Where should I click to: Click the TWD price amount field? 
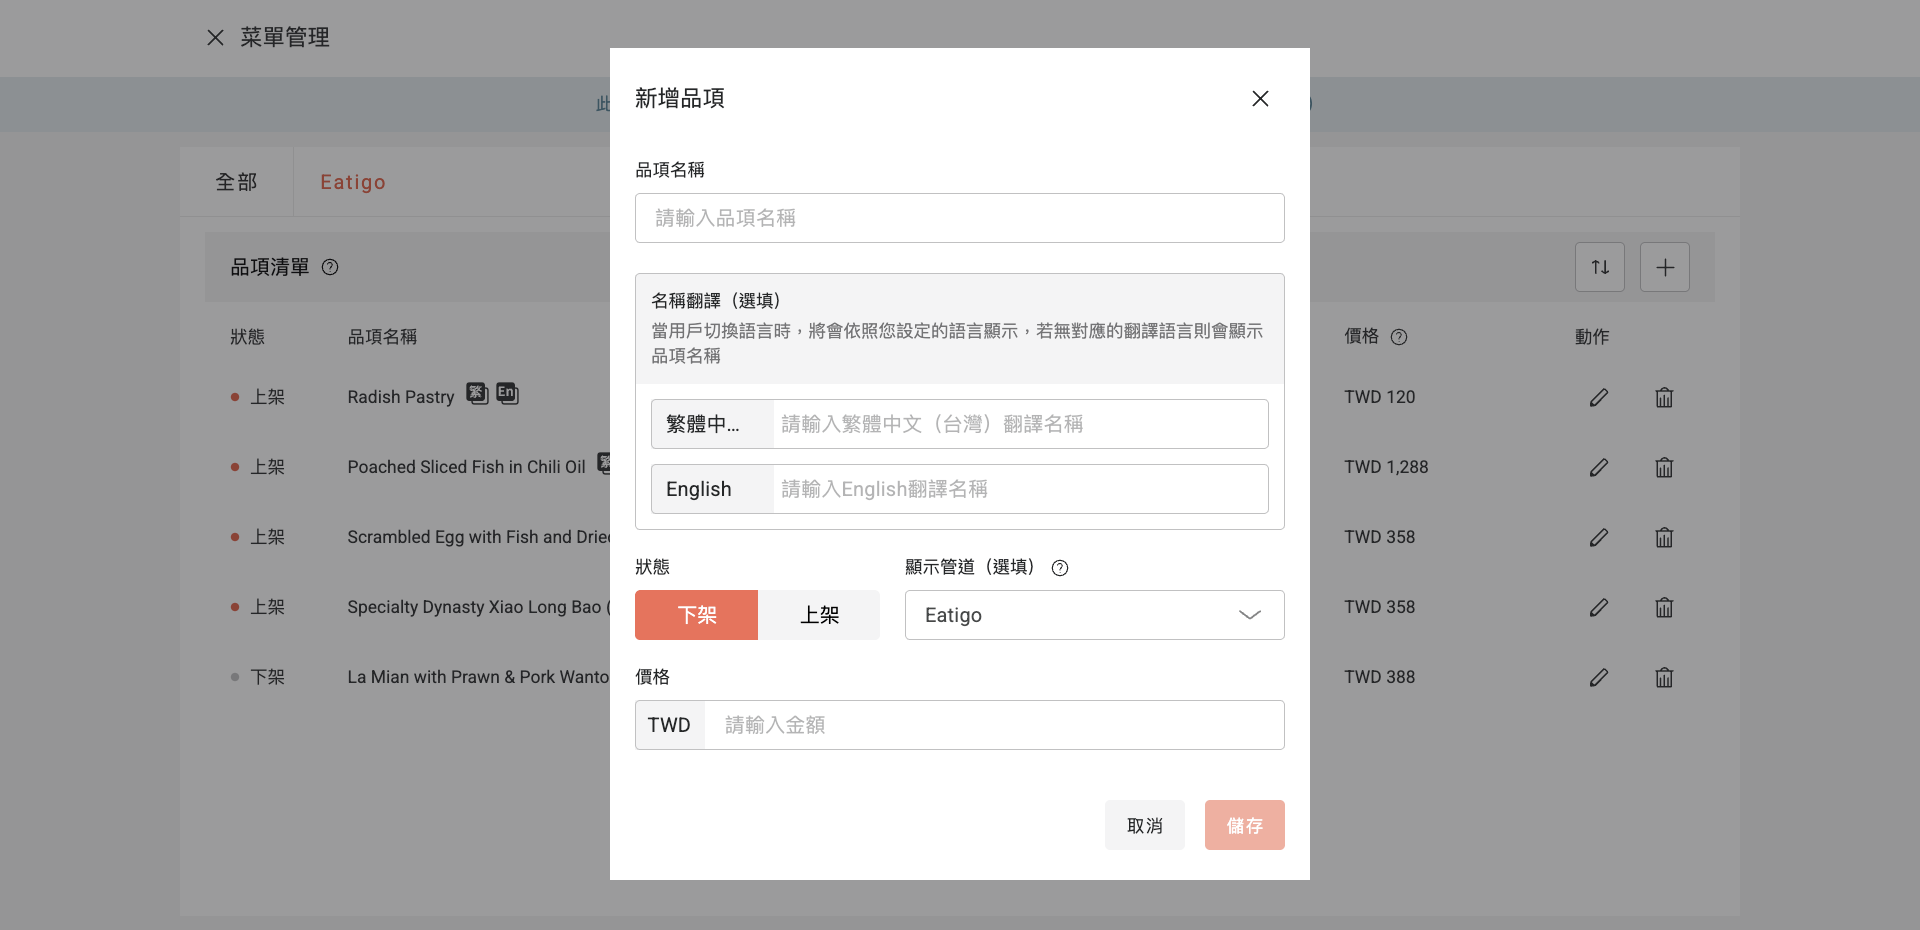(x=993, y=725)
